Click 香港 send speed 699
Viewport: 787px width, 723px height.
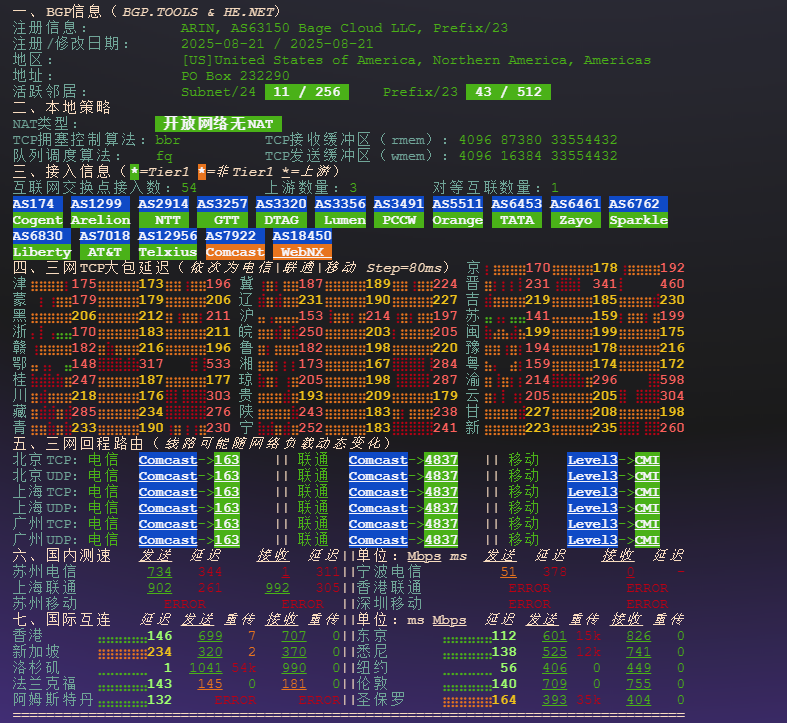210,636
